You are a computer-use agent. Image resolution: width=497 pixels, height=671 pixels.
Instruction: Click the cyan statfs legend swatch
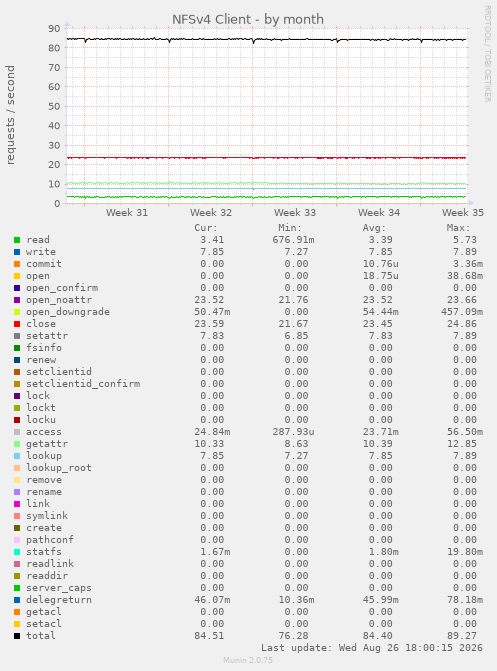[x=17, y=552]
